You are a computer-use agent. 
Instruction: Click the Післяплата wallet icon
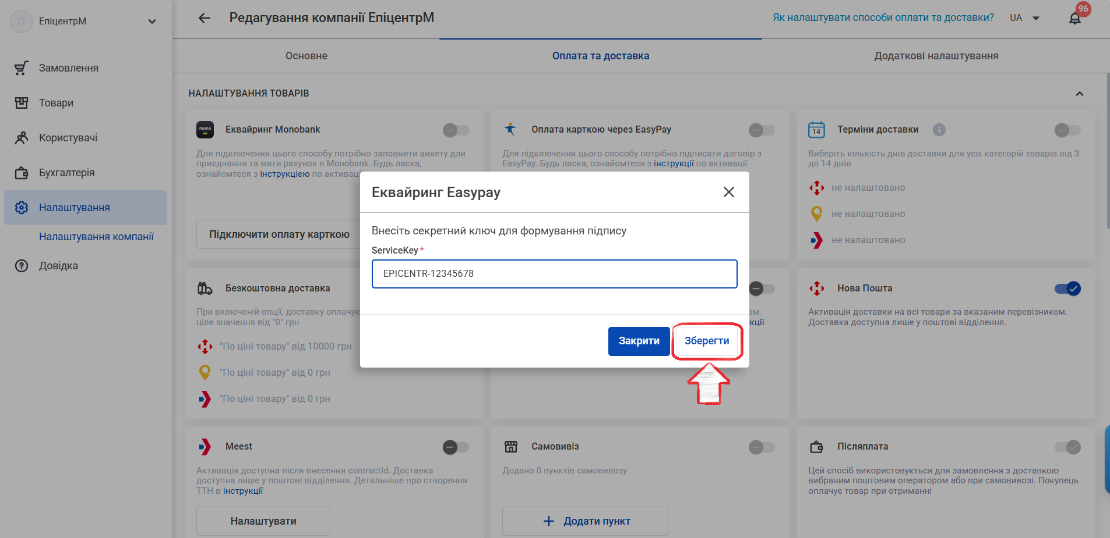816,447
